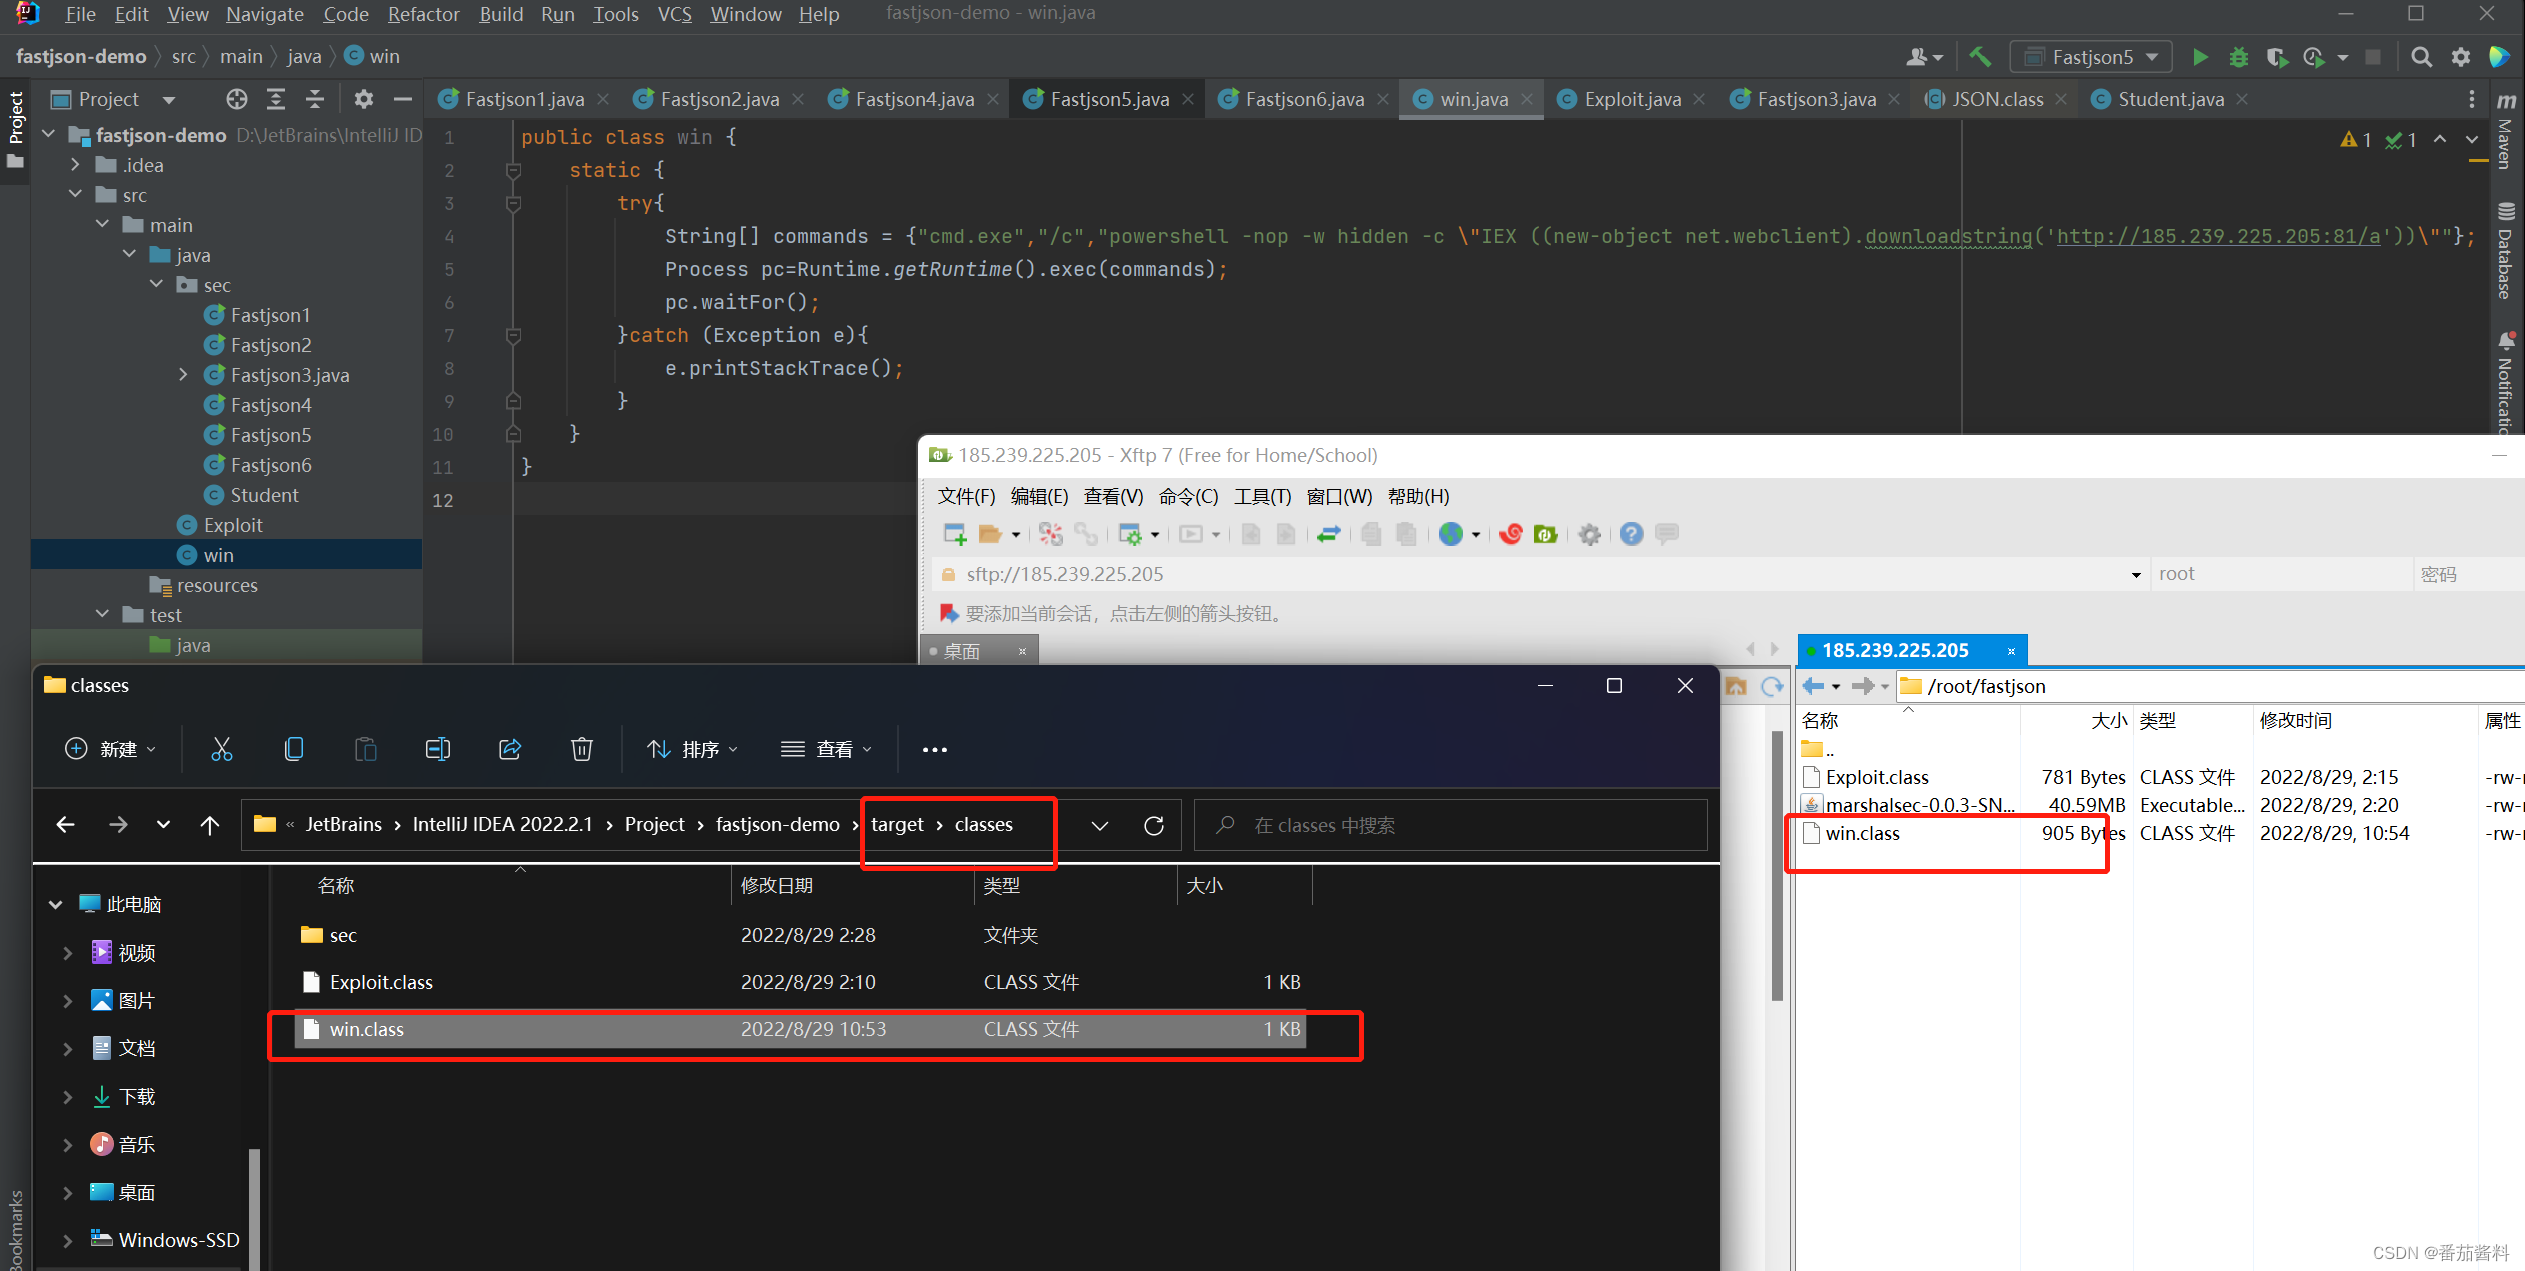
Task: Expand the Fastjson3.java node
Action: pos(183,375)
